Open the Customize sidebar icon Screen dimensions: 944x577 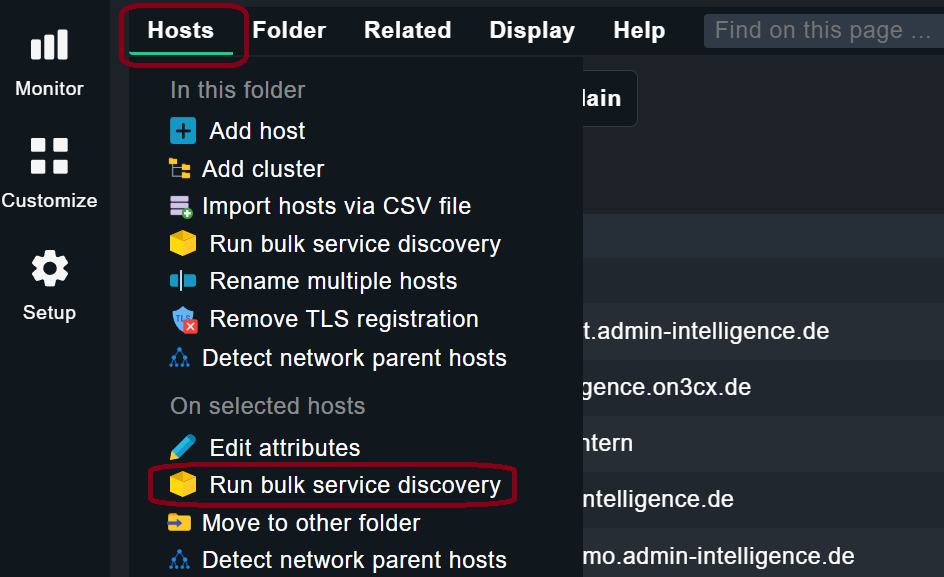49,157
